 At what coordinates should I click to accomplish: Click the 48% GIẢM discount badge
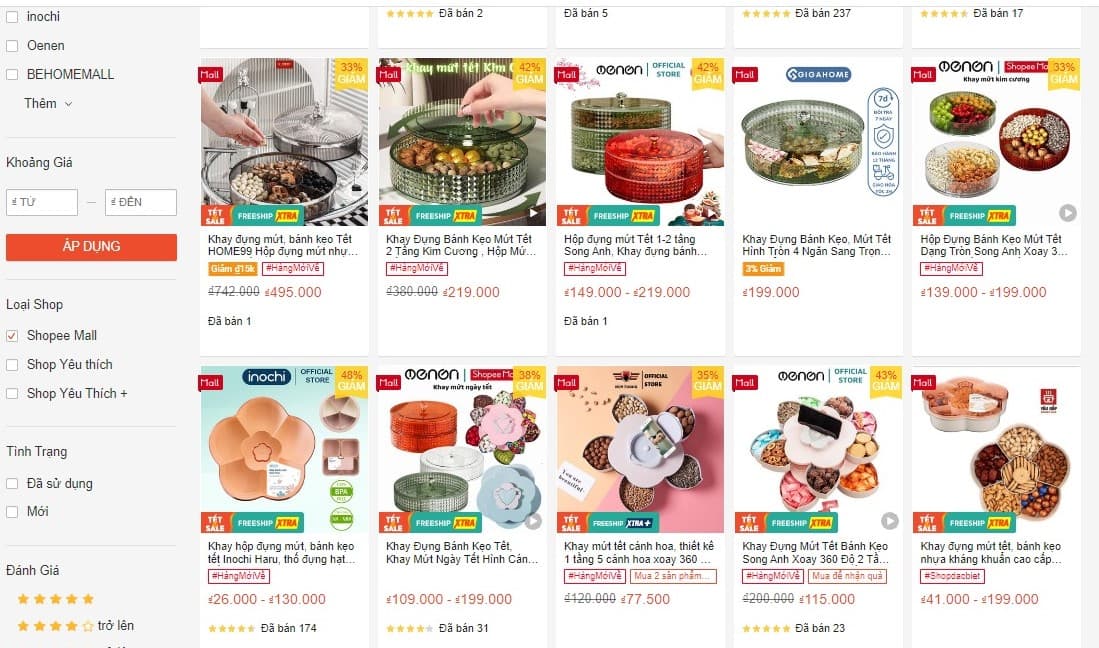pyautogui.click(x=351, y=380)
